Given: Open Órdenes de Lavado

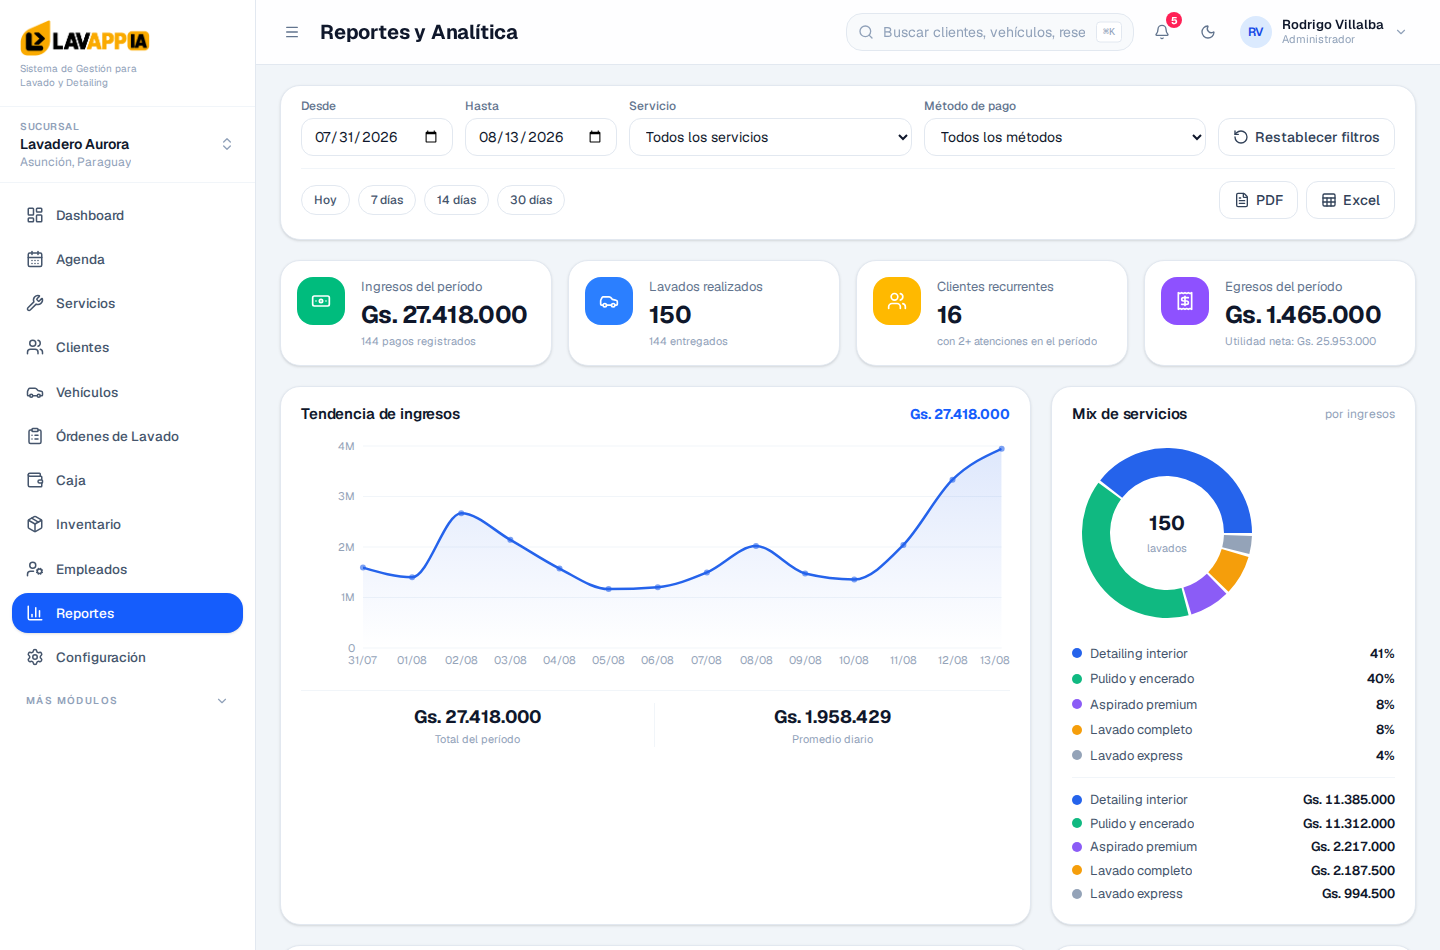Looking at the screenshot, I should pos(127,436).
